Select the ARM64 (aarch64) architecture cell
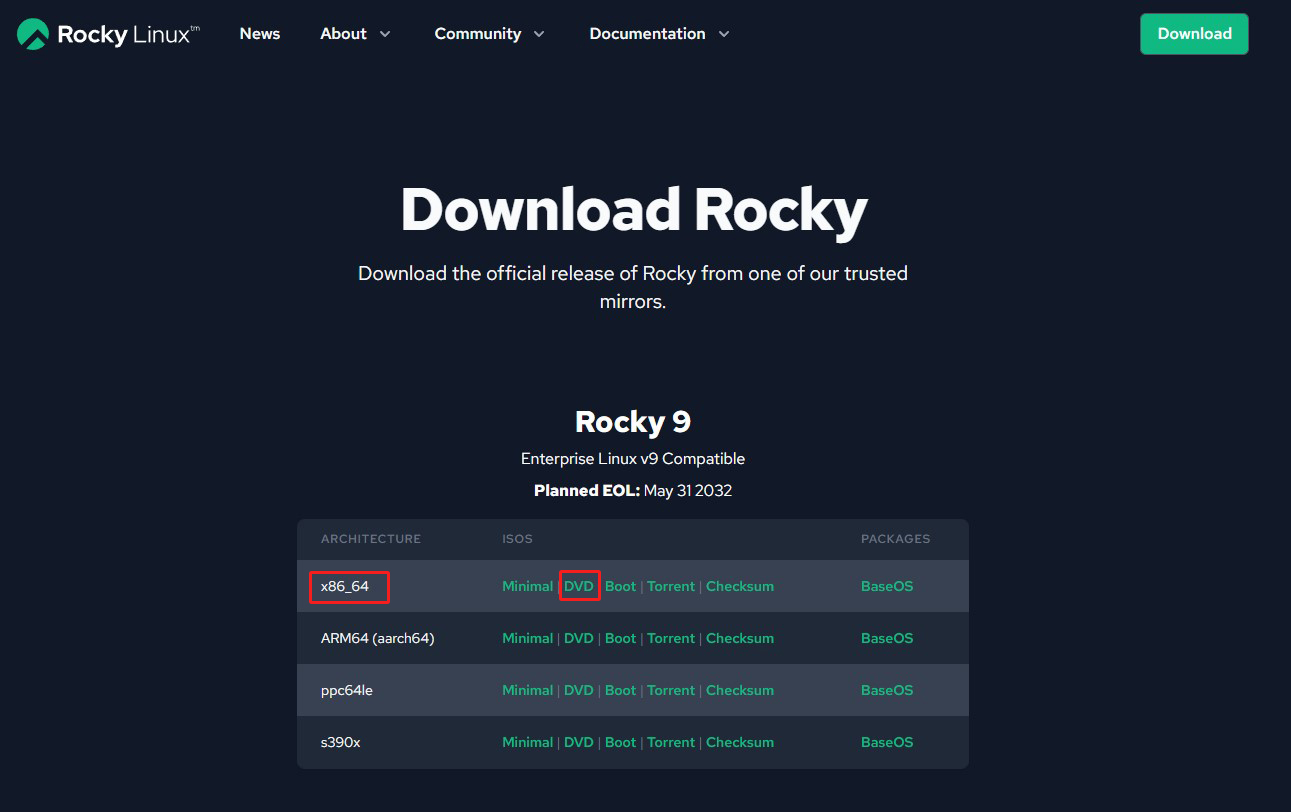This screenshot has width=1291, height=812. coord(377,638)
